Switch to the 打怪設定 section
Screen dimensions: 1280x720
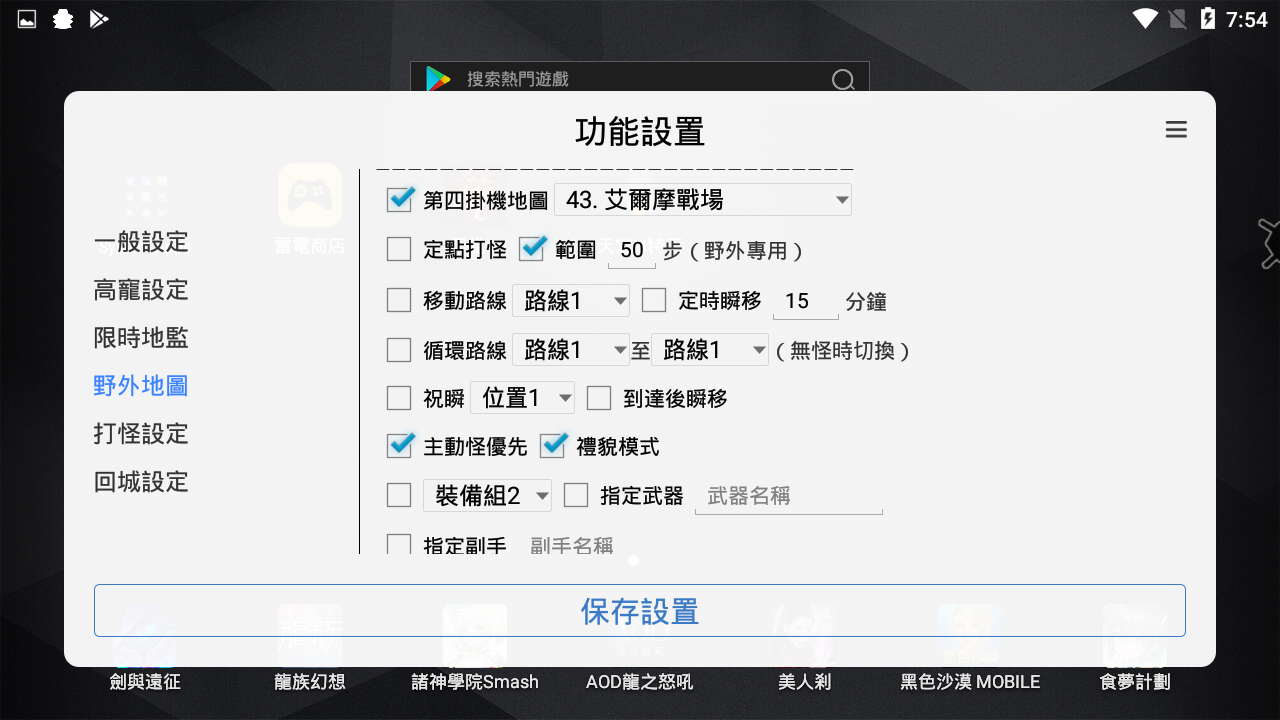(140, 434)
